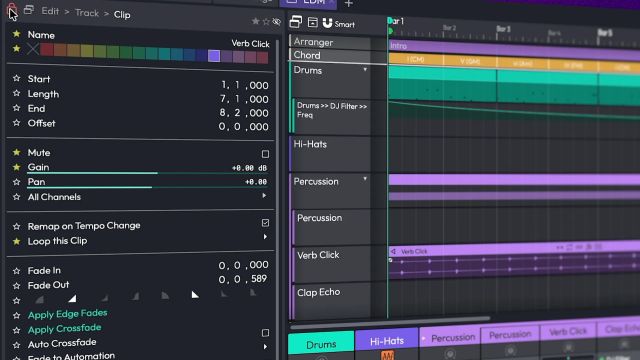Open the Loop this Clip submenu arrow
This screenshot has width=640, height=360.
point(265,237)
